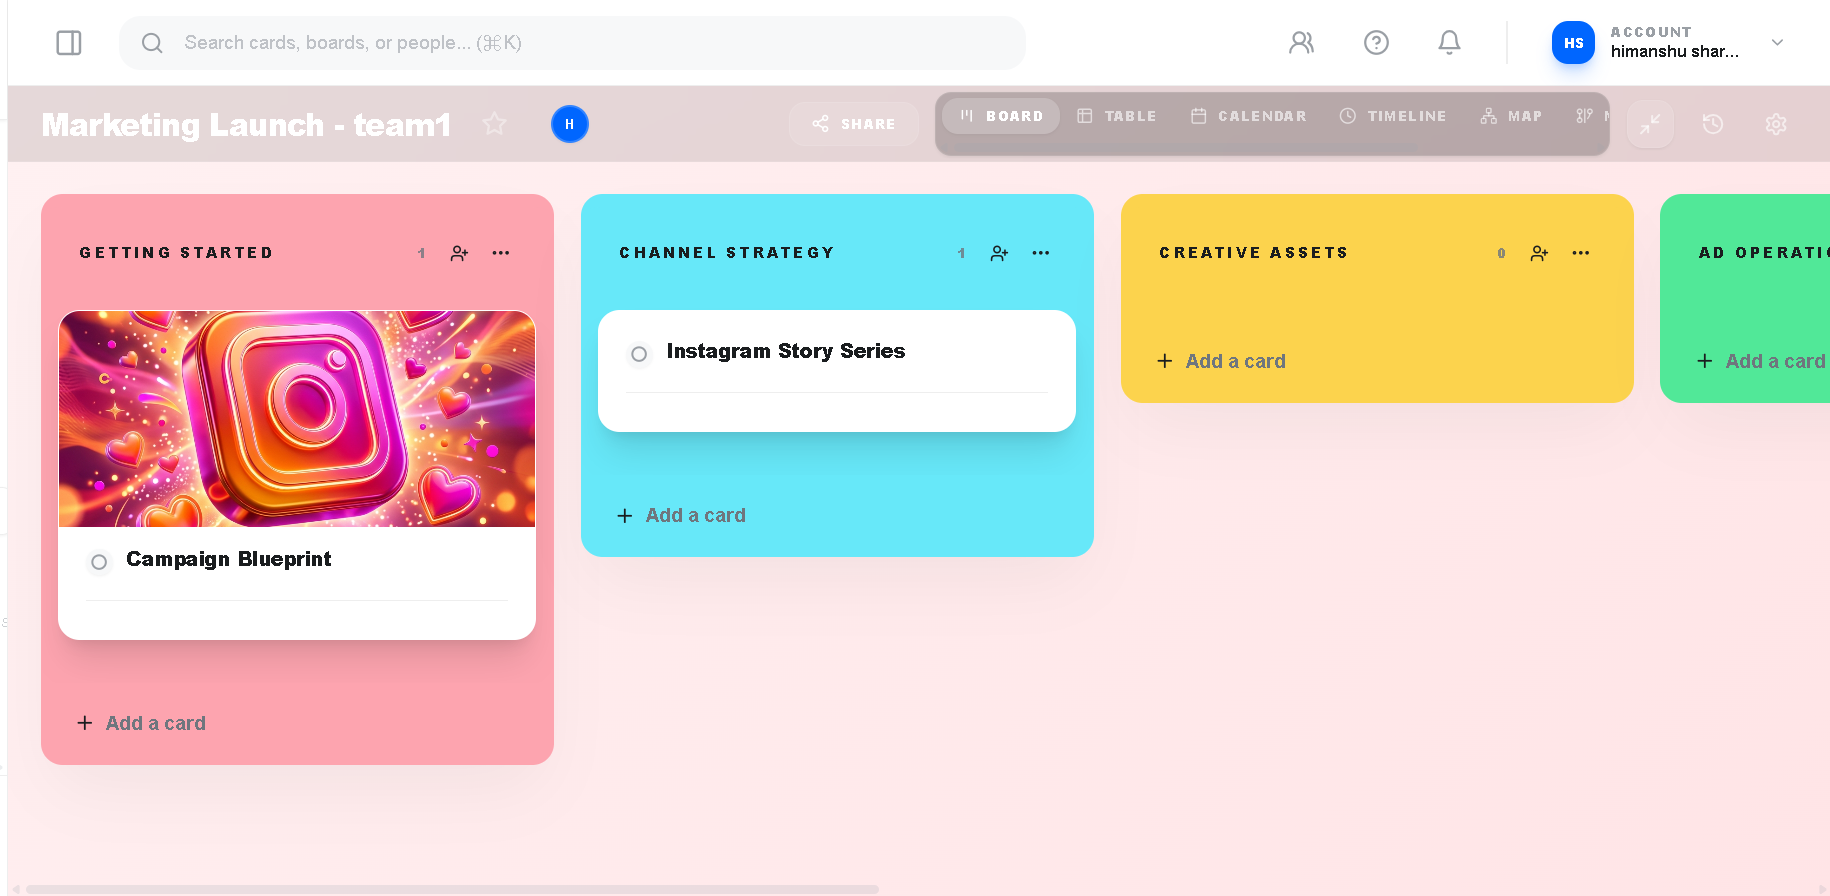Click the H member avatar
The image size is (1830, 896).
click(569, 124)
